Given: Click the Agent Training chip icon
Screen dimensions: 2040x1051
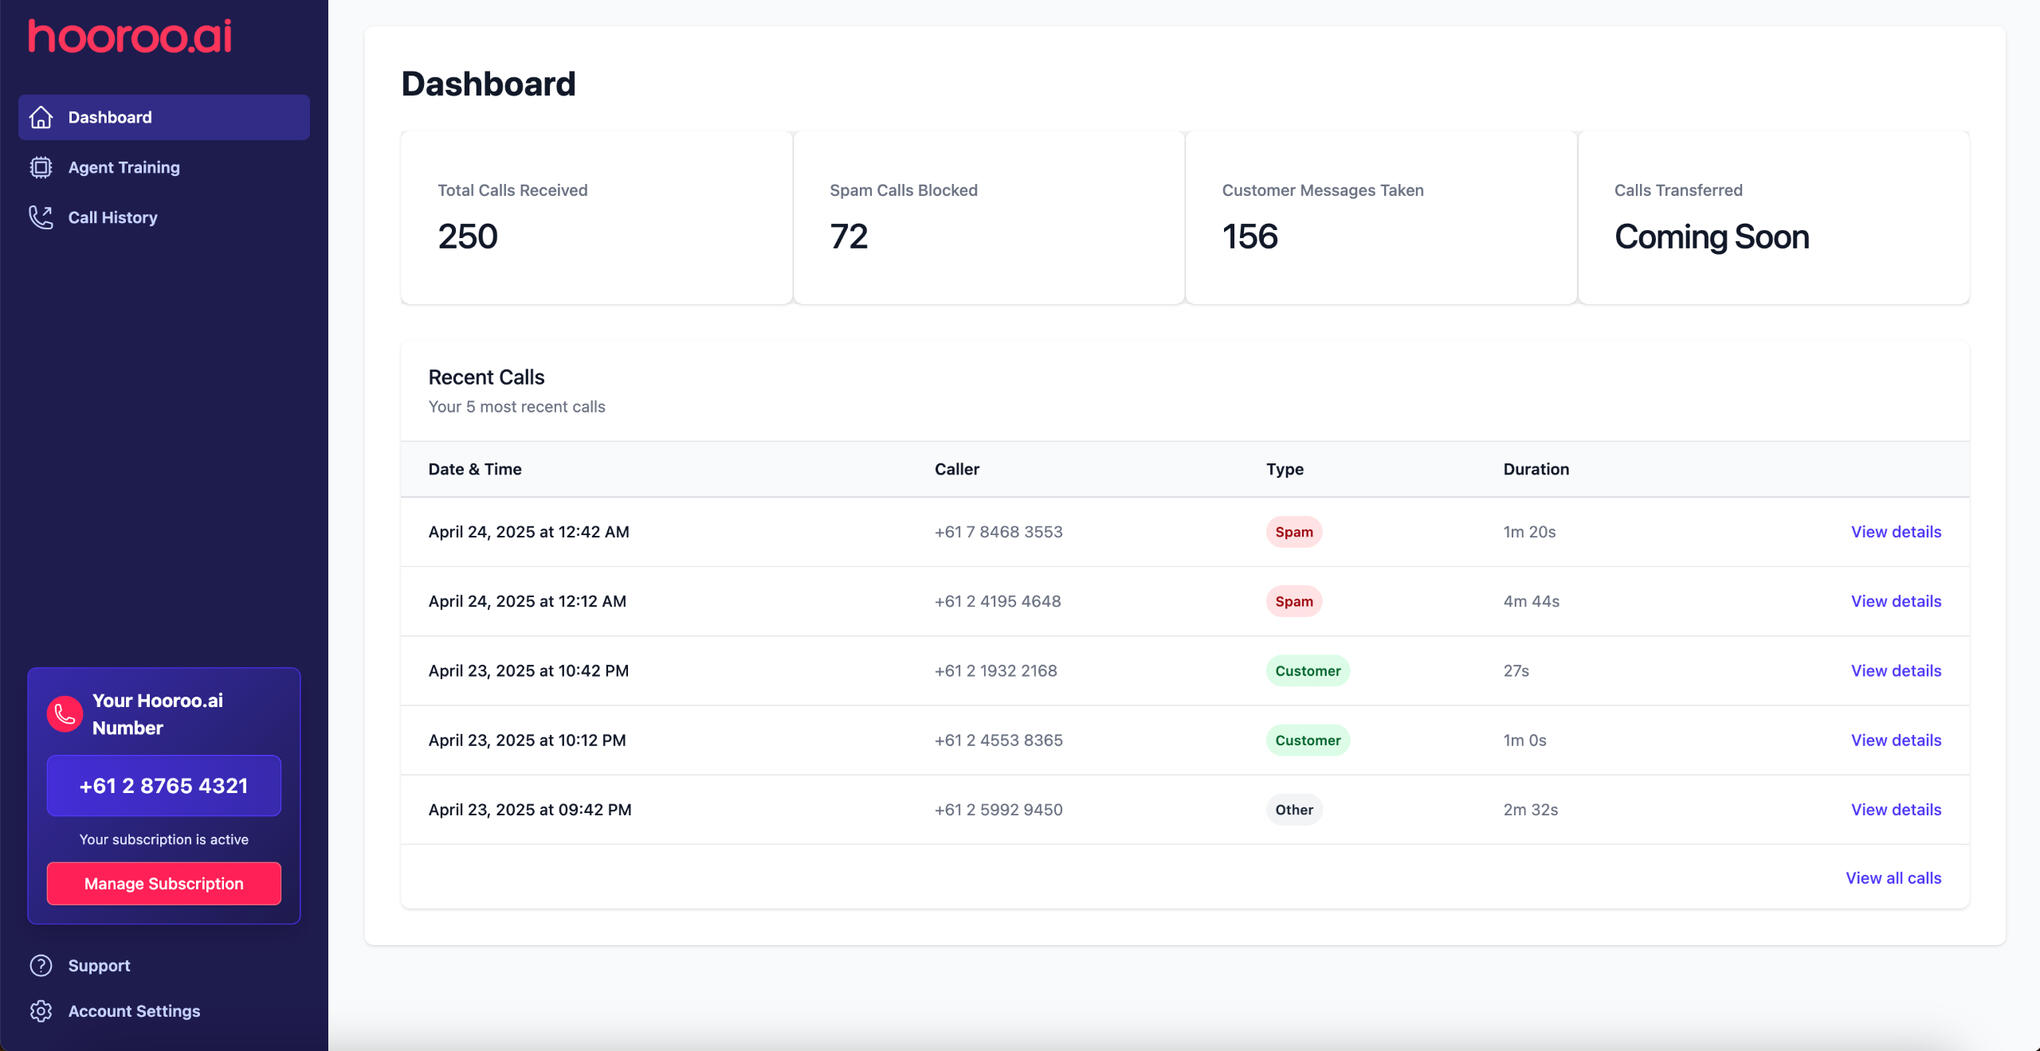Looking at the screenshot, I should pyautogui.click(x=41, y=167).
